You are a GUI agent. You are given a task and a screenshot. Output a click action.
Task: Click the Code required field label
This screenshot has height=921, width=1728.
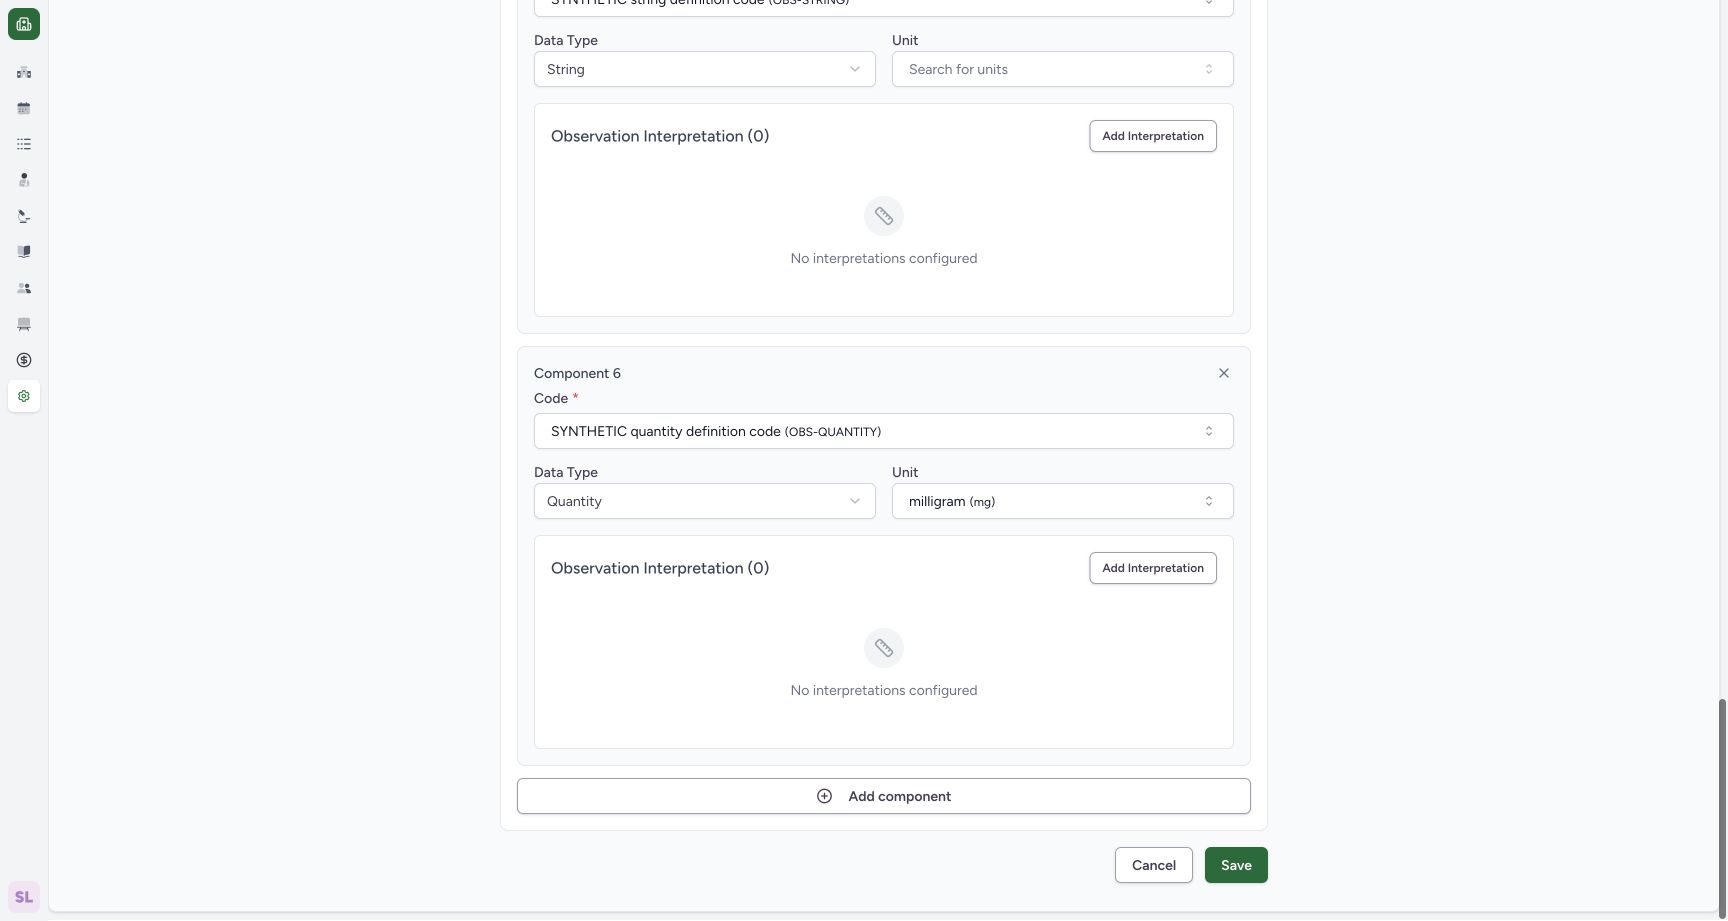(x=556, y=398)
